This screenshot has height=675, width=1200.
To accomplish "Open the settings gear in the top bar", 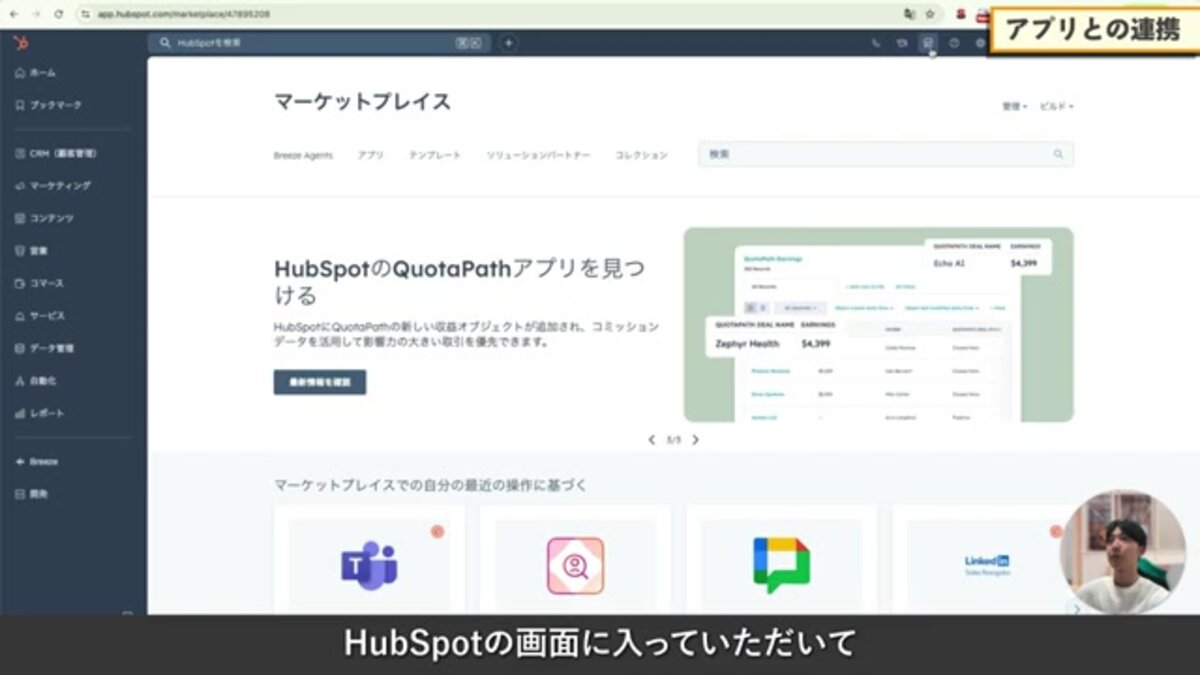I will pos(981,42).
